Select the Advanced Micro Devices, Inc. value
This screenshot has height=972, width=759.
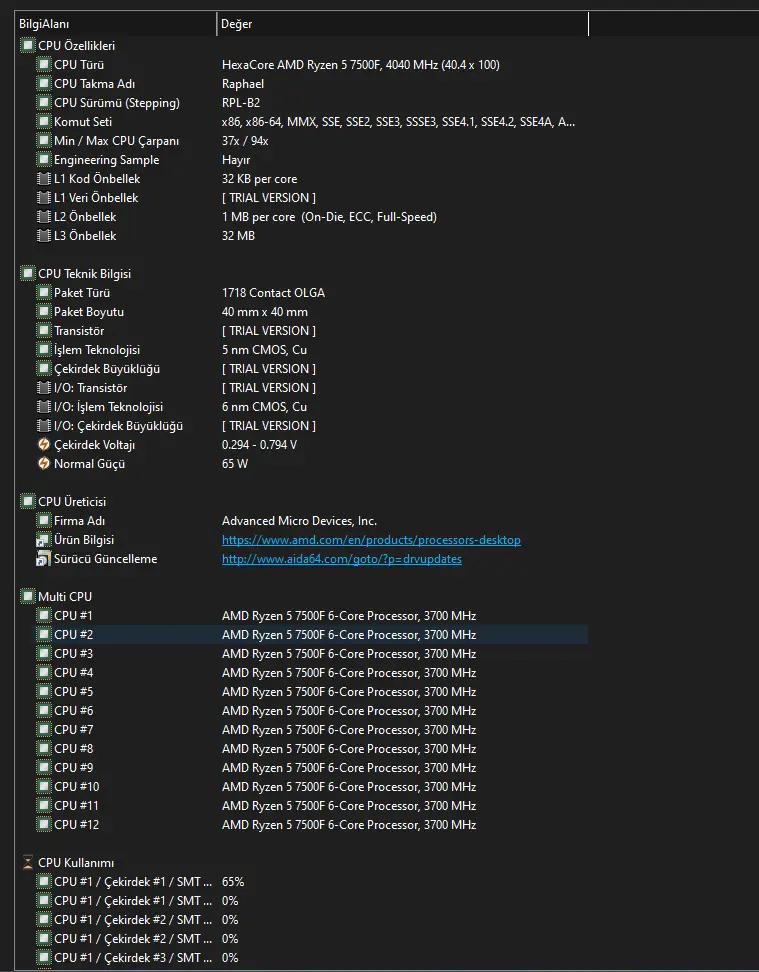pos(300,521)
